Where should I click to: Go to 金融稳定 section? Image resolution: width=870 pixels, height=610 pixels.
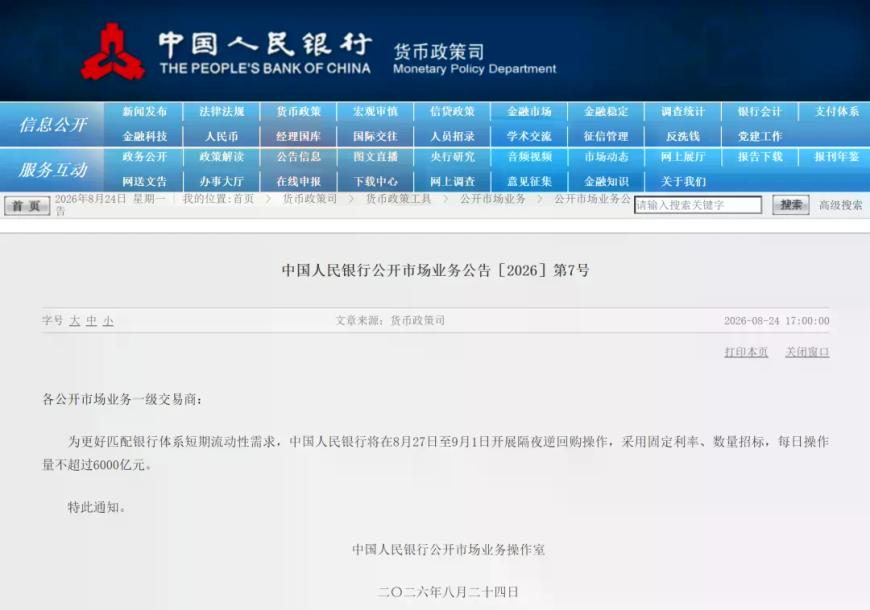[606, 112]
